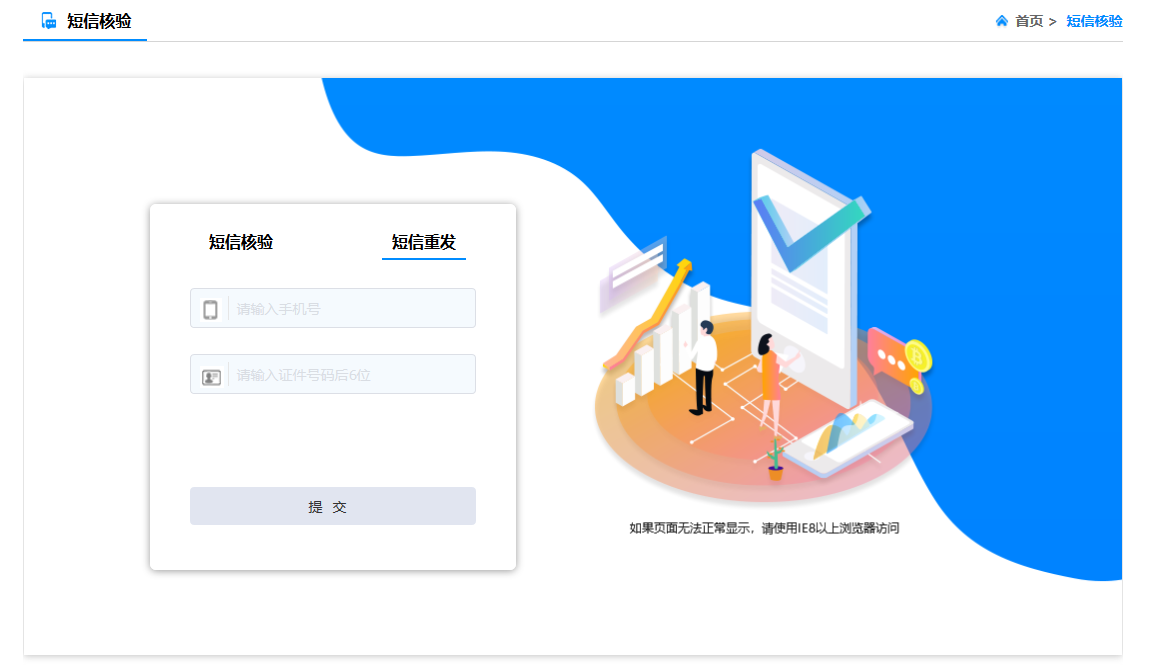Screen dimensions: 1169x667
Task: Click the man in white shirt figure
Action: coord(702,367)
